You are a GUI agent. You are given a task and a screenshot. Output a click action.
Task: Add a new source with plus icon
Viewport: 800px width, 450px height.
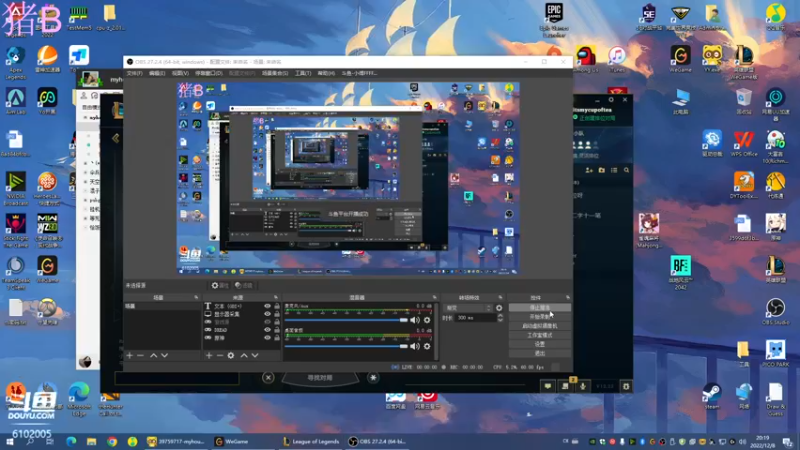pyautogui.click(x=209, y=355)
